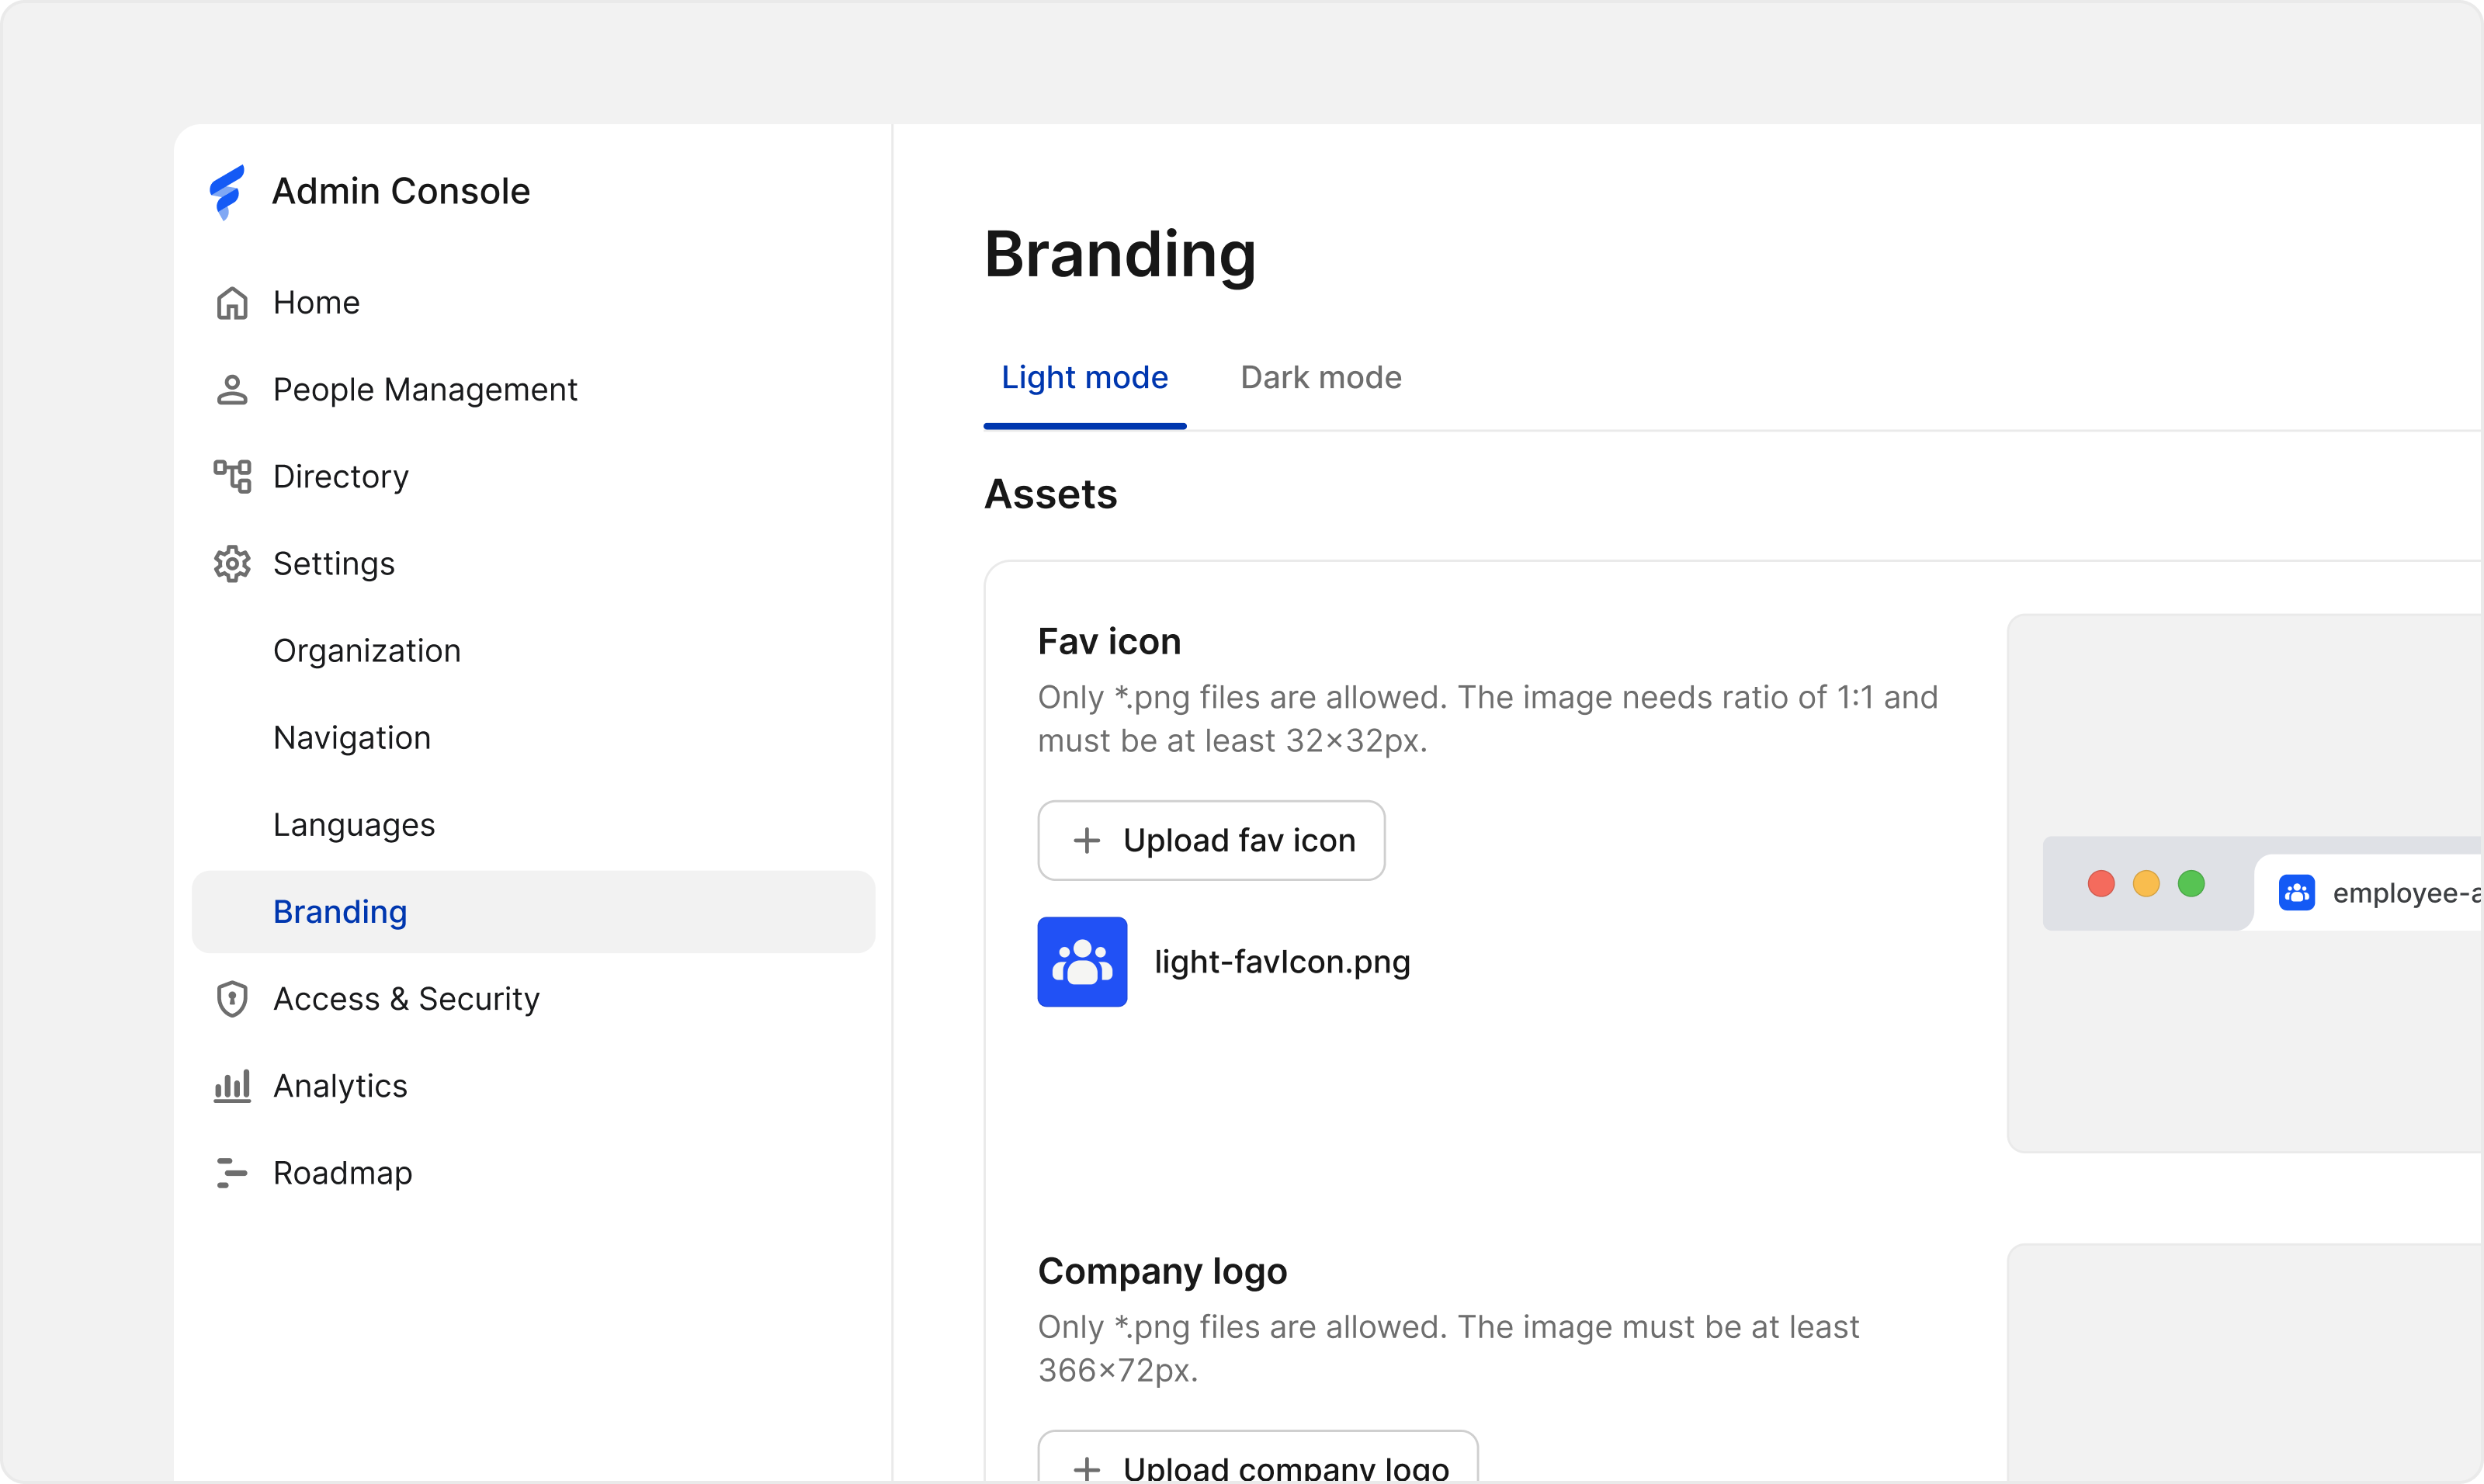This screenshot has width=2484, height=1484.
Task: Click the plus icon in Upload fav icon
Action: coord(1087,841)
